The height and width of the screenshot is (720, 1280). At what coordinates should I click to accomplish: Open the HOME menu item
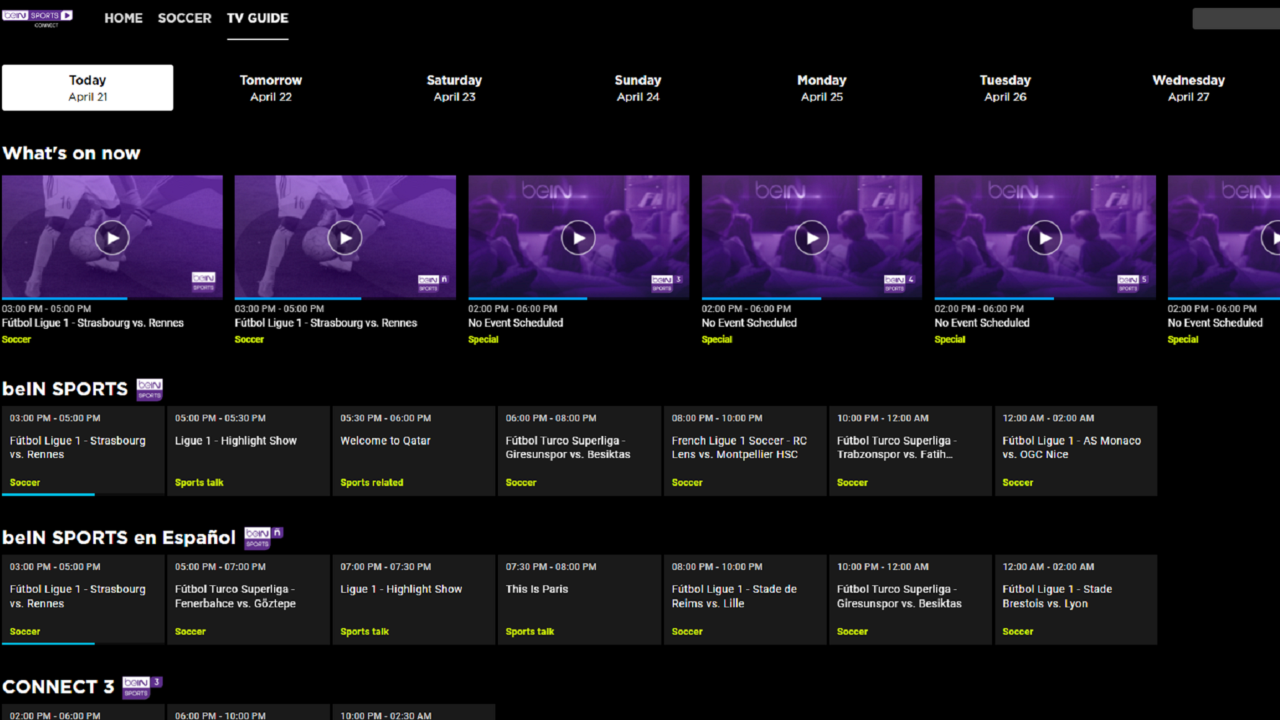coord(123,18)
